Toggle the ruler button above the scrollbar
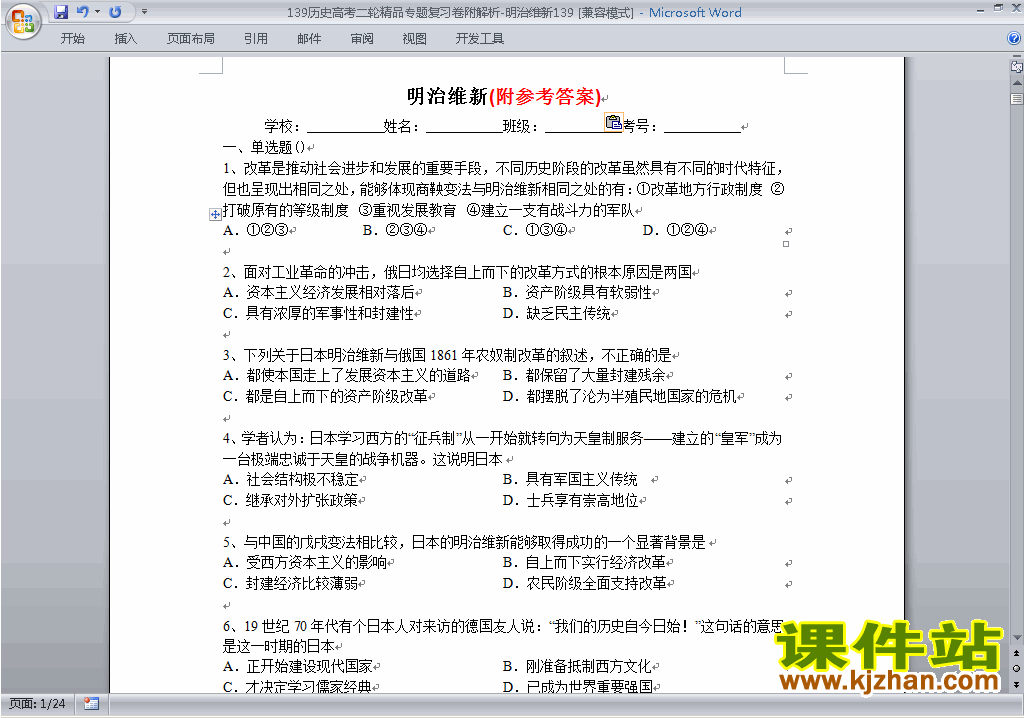The width and height of the screenshot is (1024, 718). 1017,67
